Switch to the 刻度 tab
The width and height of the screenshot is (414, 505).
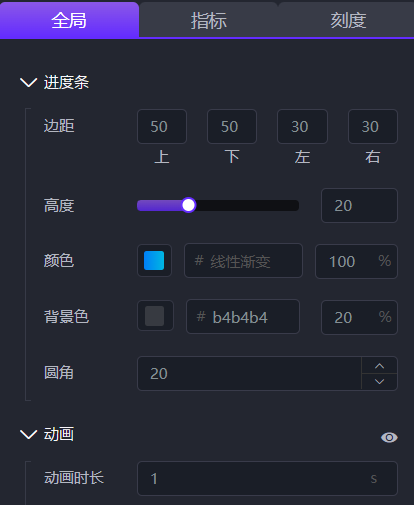[x=348, y=20]
